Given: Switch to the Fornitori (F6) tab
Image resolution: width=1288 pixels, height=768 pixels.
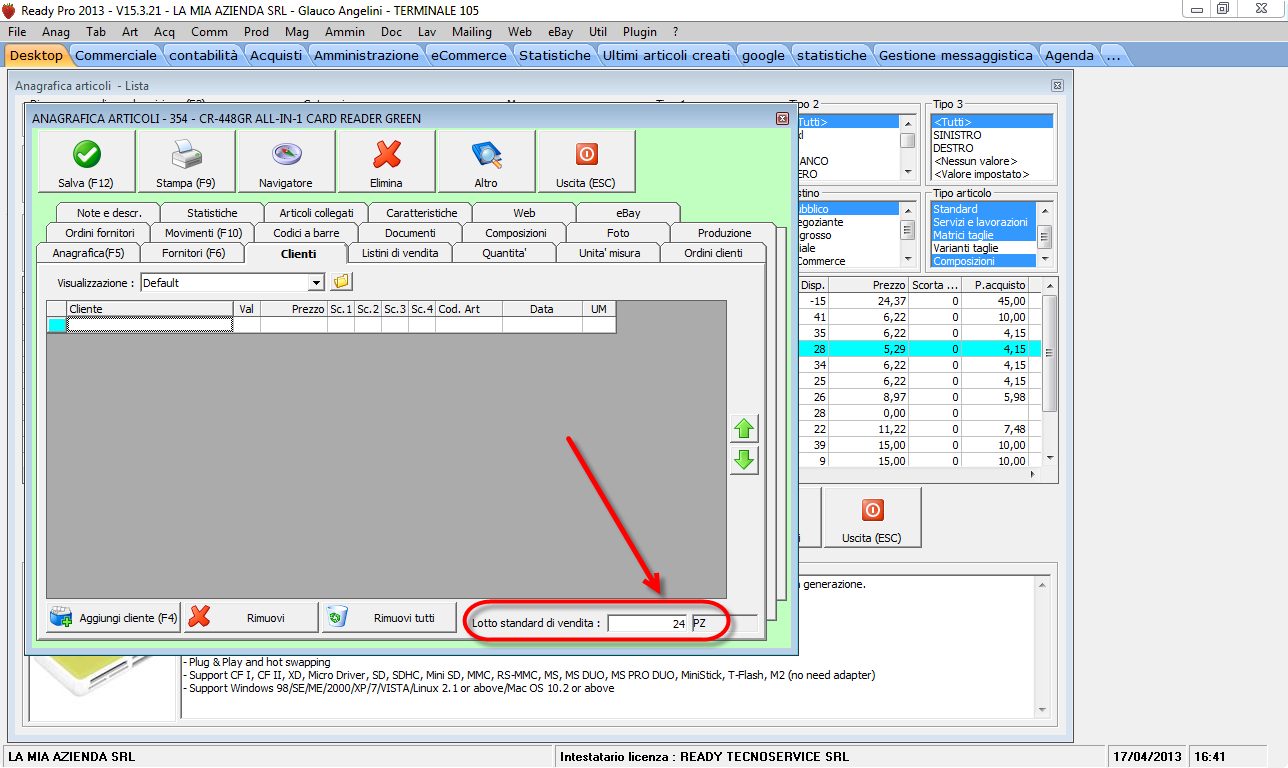Looking at the screenshot, I should [194, 253].
